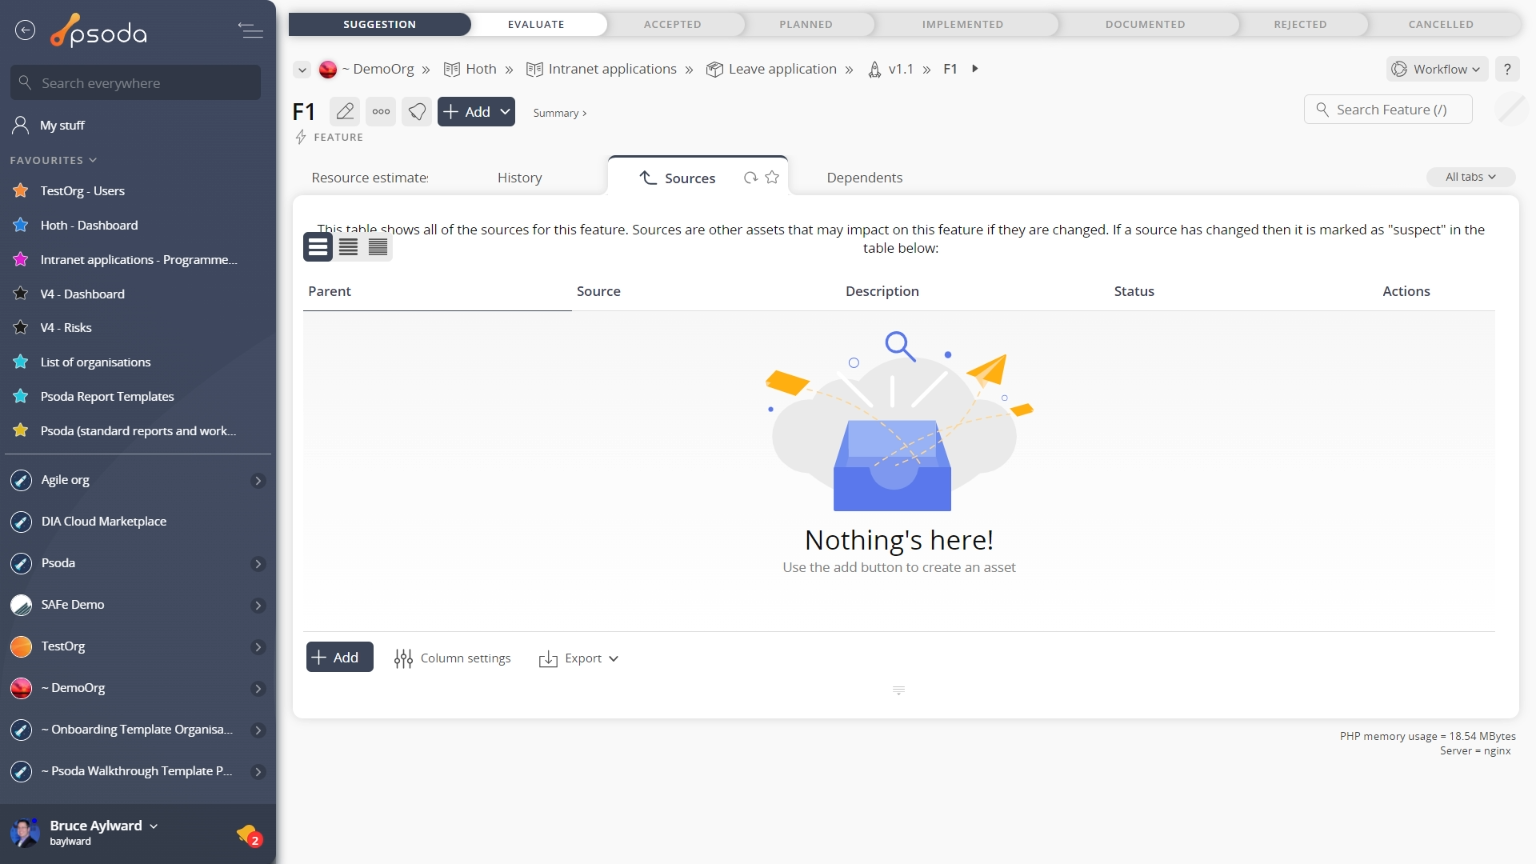The height and width of the screenshot is (864, 1536).
Task: Select the Cancelled workflow stage
Action: pos(1441,24)
